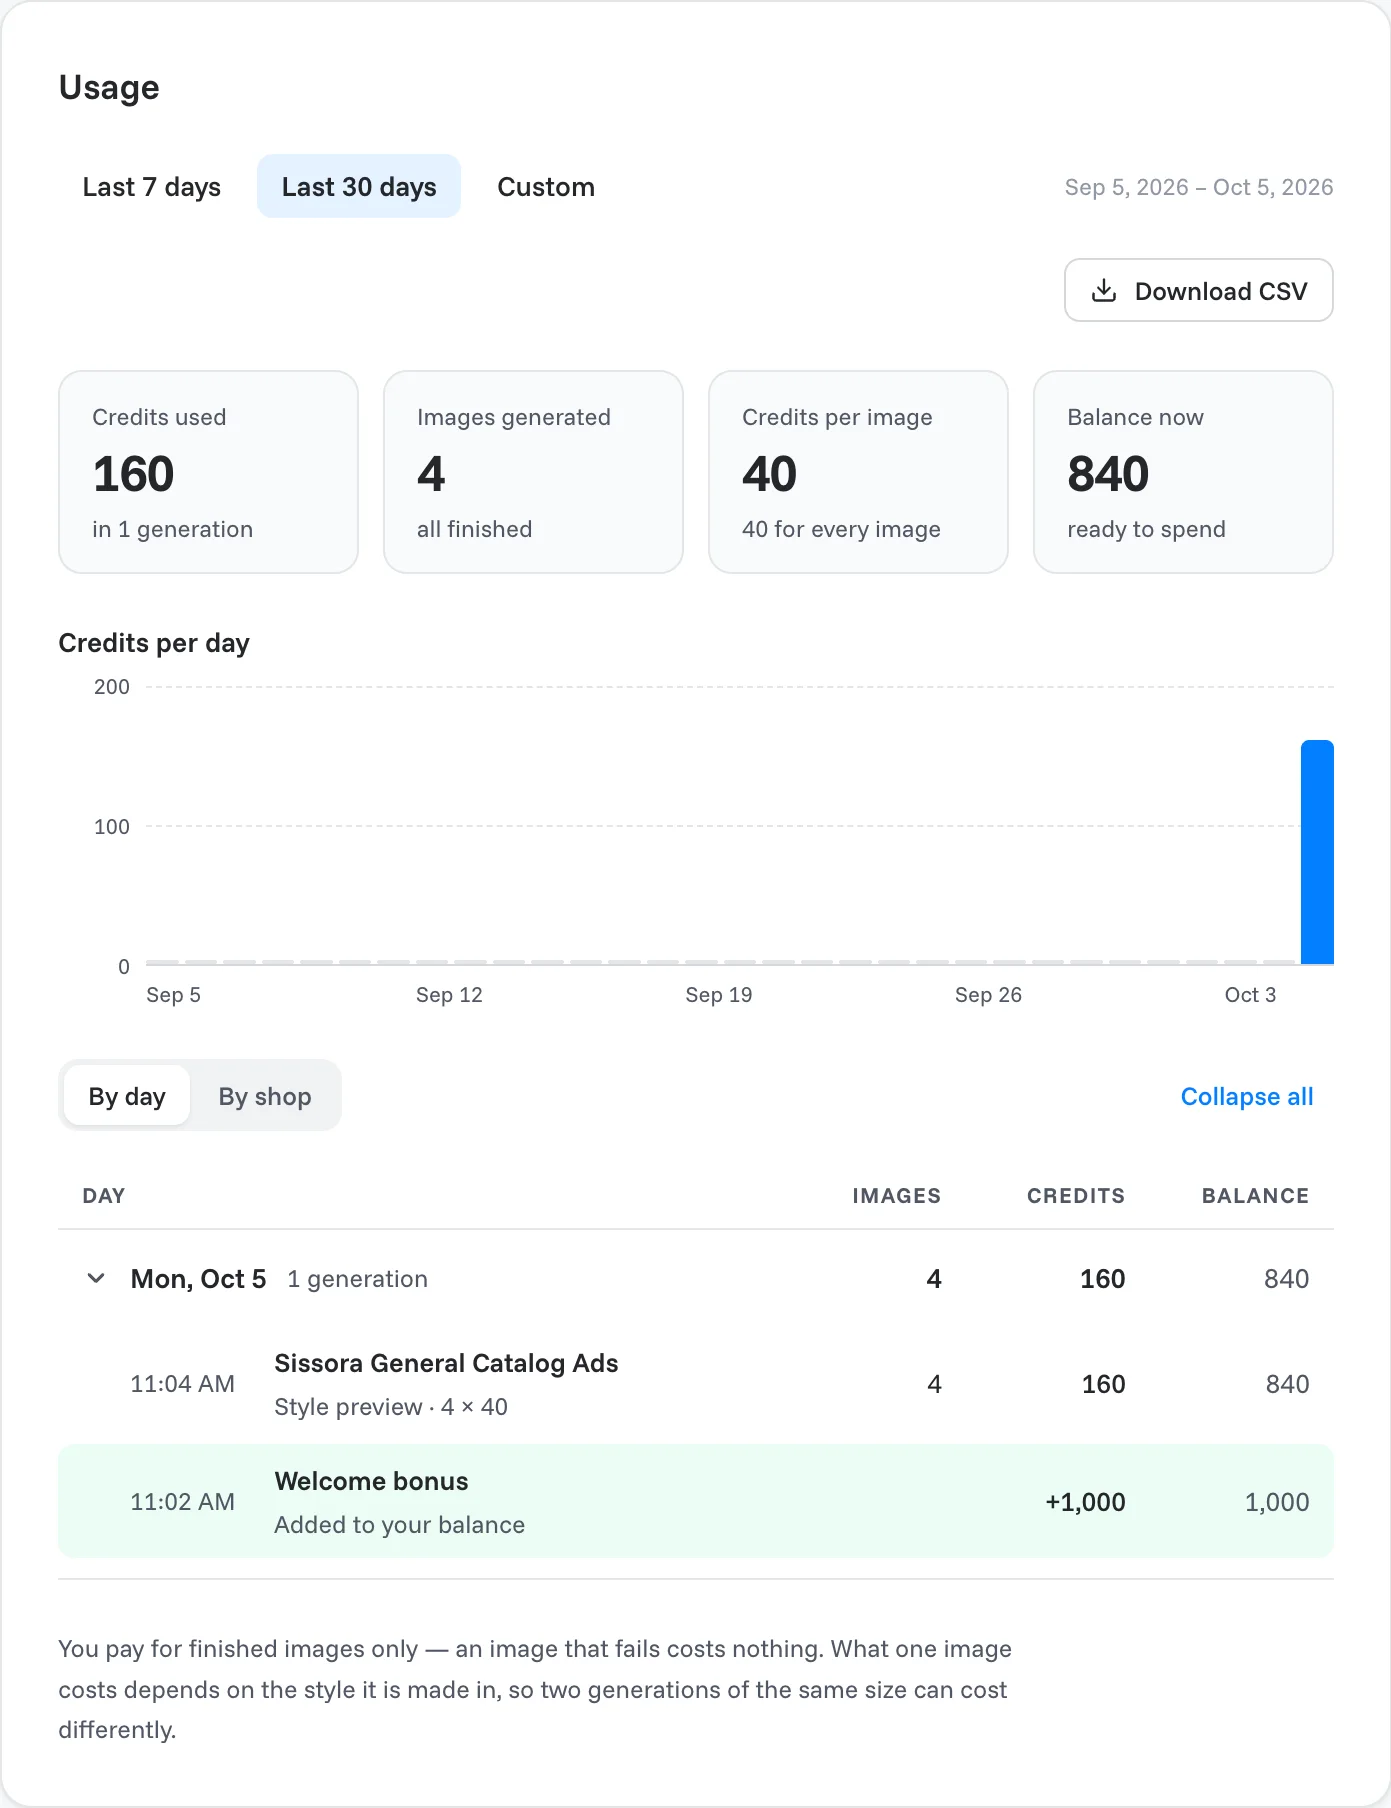Open the Custom date range tab
Image resolution: width=1391 pixels, height=1808 pixels.
pos(546,187)
